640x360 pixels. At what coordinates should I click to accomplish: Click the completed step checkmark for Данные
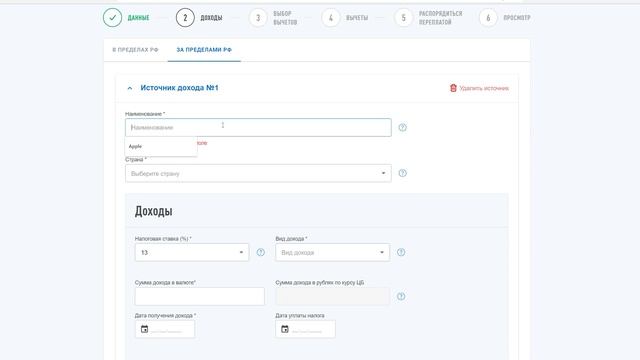[112, 18]
